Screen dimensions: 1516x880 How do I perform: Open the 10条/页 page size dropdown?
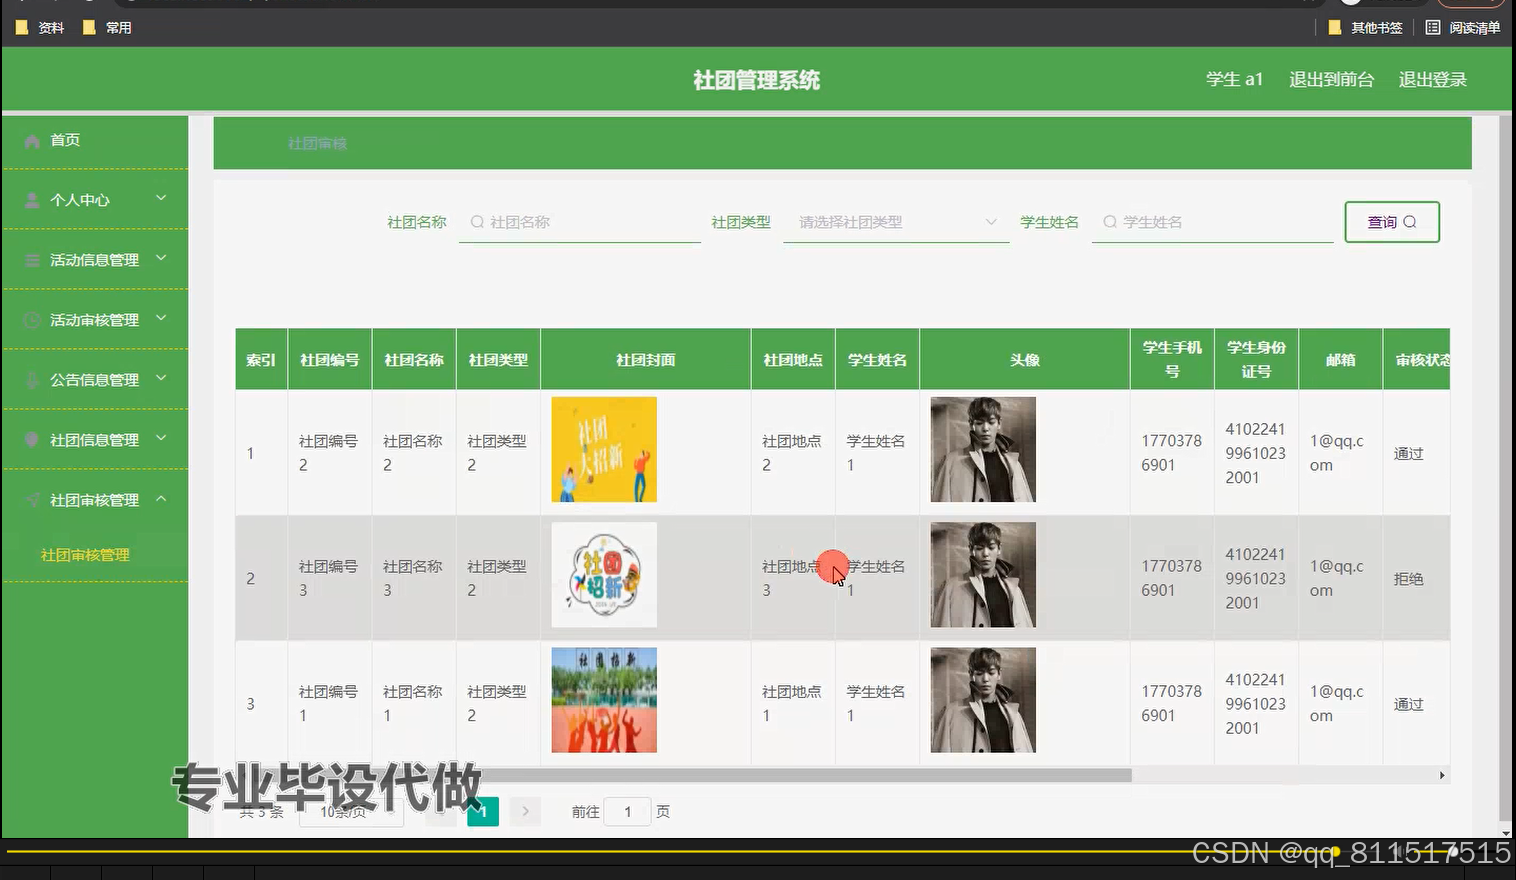point(351,812)
